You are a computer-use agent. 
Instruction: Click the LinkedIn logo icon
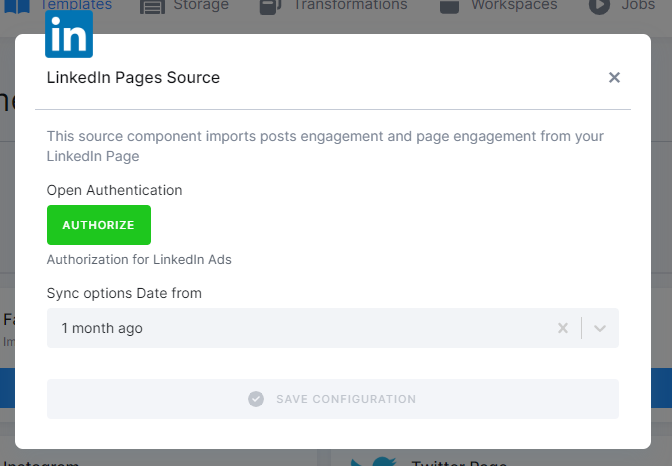[69, 34]
